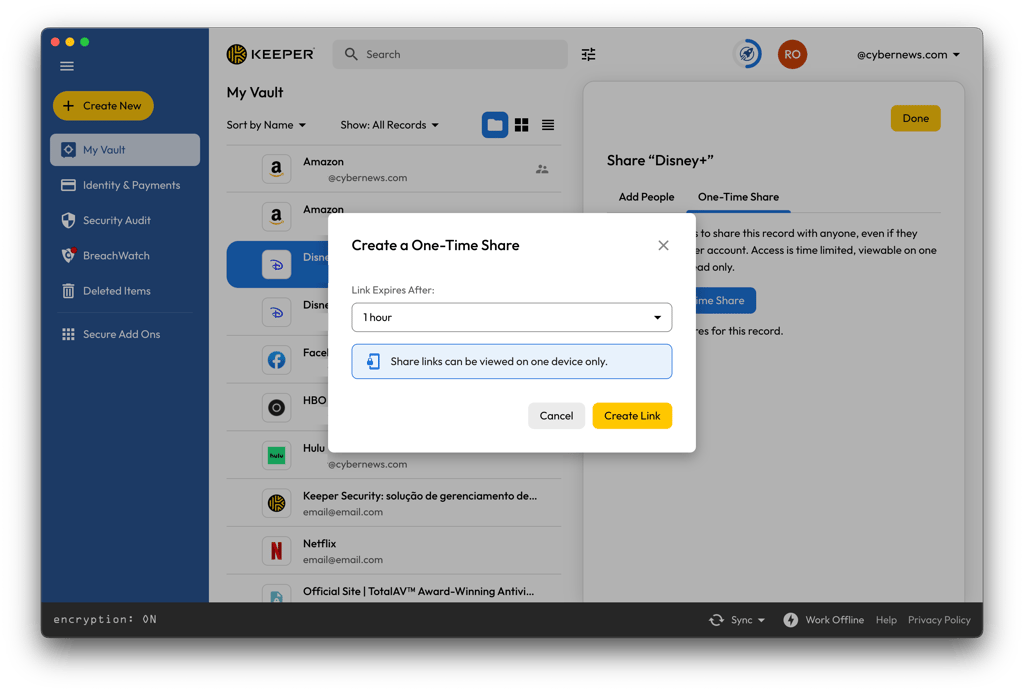Open BreachWatch section
This screenshot has width=1024, height=692.
click(x=125, y=255)
